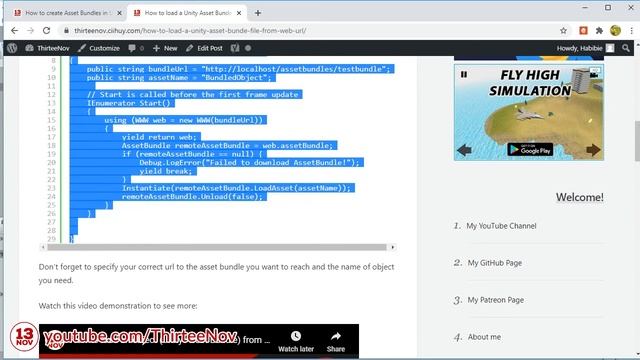Close the 'How to load a Unity Asset Bundle' tab
Image resolution: width=640 pixels, height=360 pixels.
click(239, 13)
